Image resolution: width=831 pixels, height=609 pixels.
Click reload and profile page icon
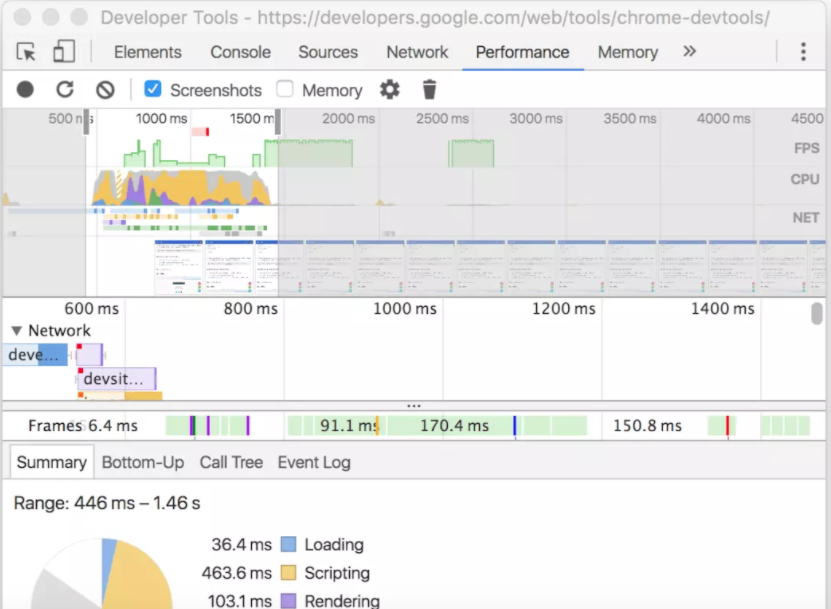pos(65,90)
